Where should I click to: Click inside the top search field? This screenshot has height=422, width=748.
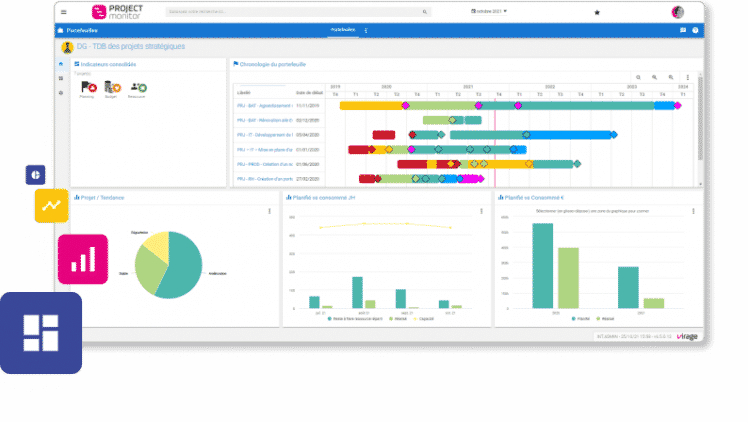coord(298,11)
